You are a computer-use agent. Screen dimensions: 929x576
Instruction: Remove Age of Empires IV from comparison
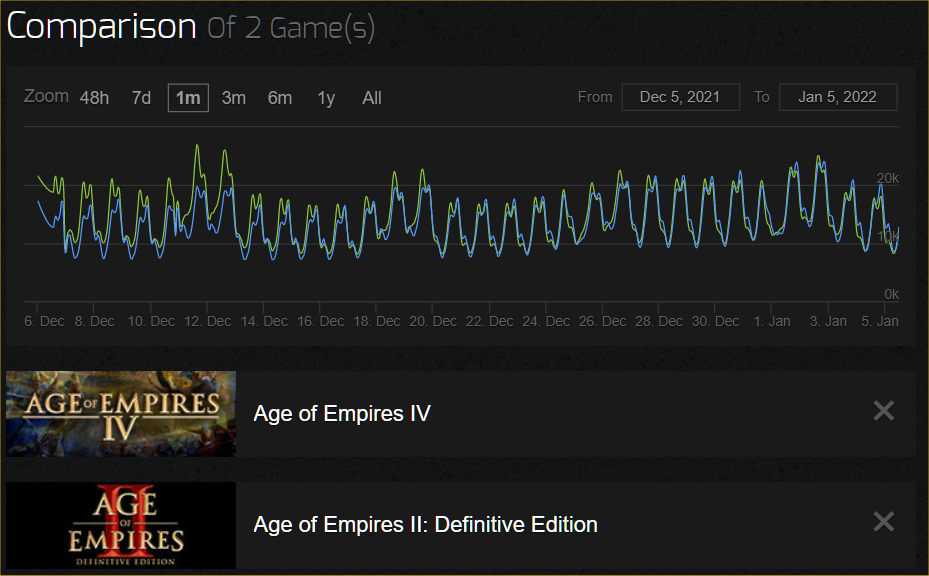coord(883,411)
